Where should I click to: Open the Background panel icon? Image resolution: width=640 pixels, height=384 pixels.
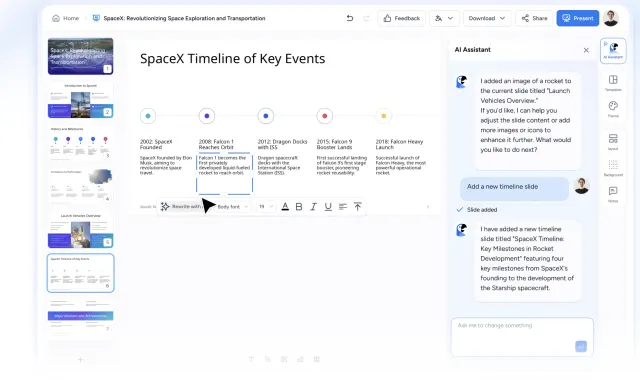tap(613, 168)
